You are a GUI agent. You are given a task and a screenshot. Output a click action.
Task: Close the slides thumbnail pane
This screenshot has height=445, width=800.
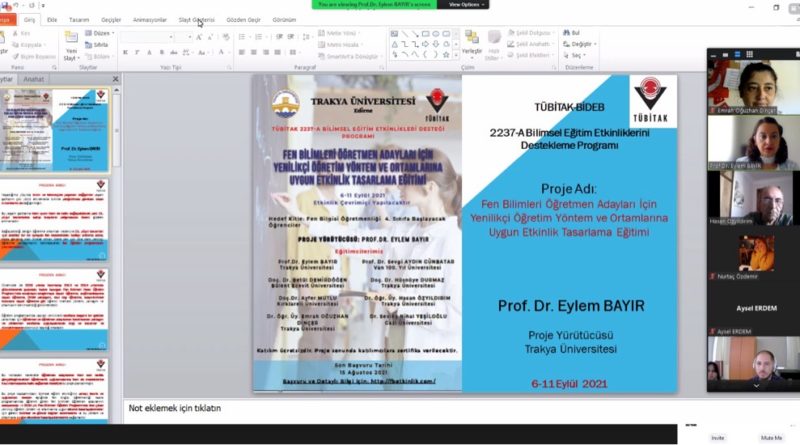pyautogui.click(x=115, y=79)
